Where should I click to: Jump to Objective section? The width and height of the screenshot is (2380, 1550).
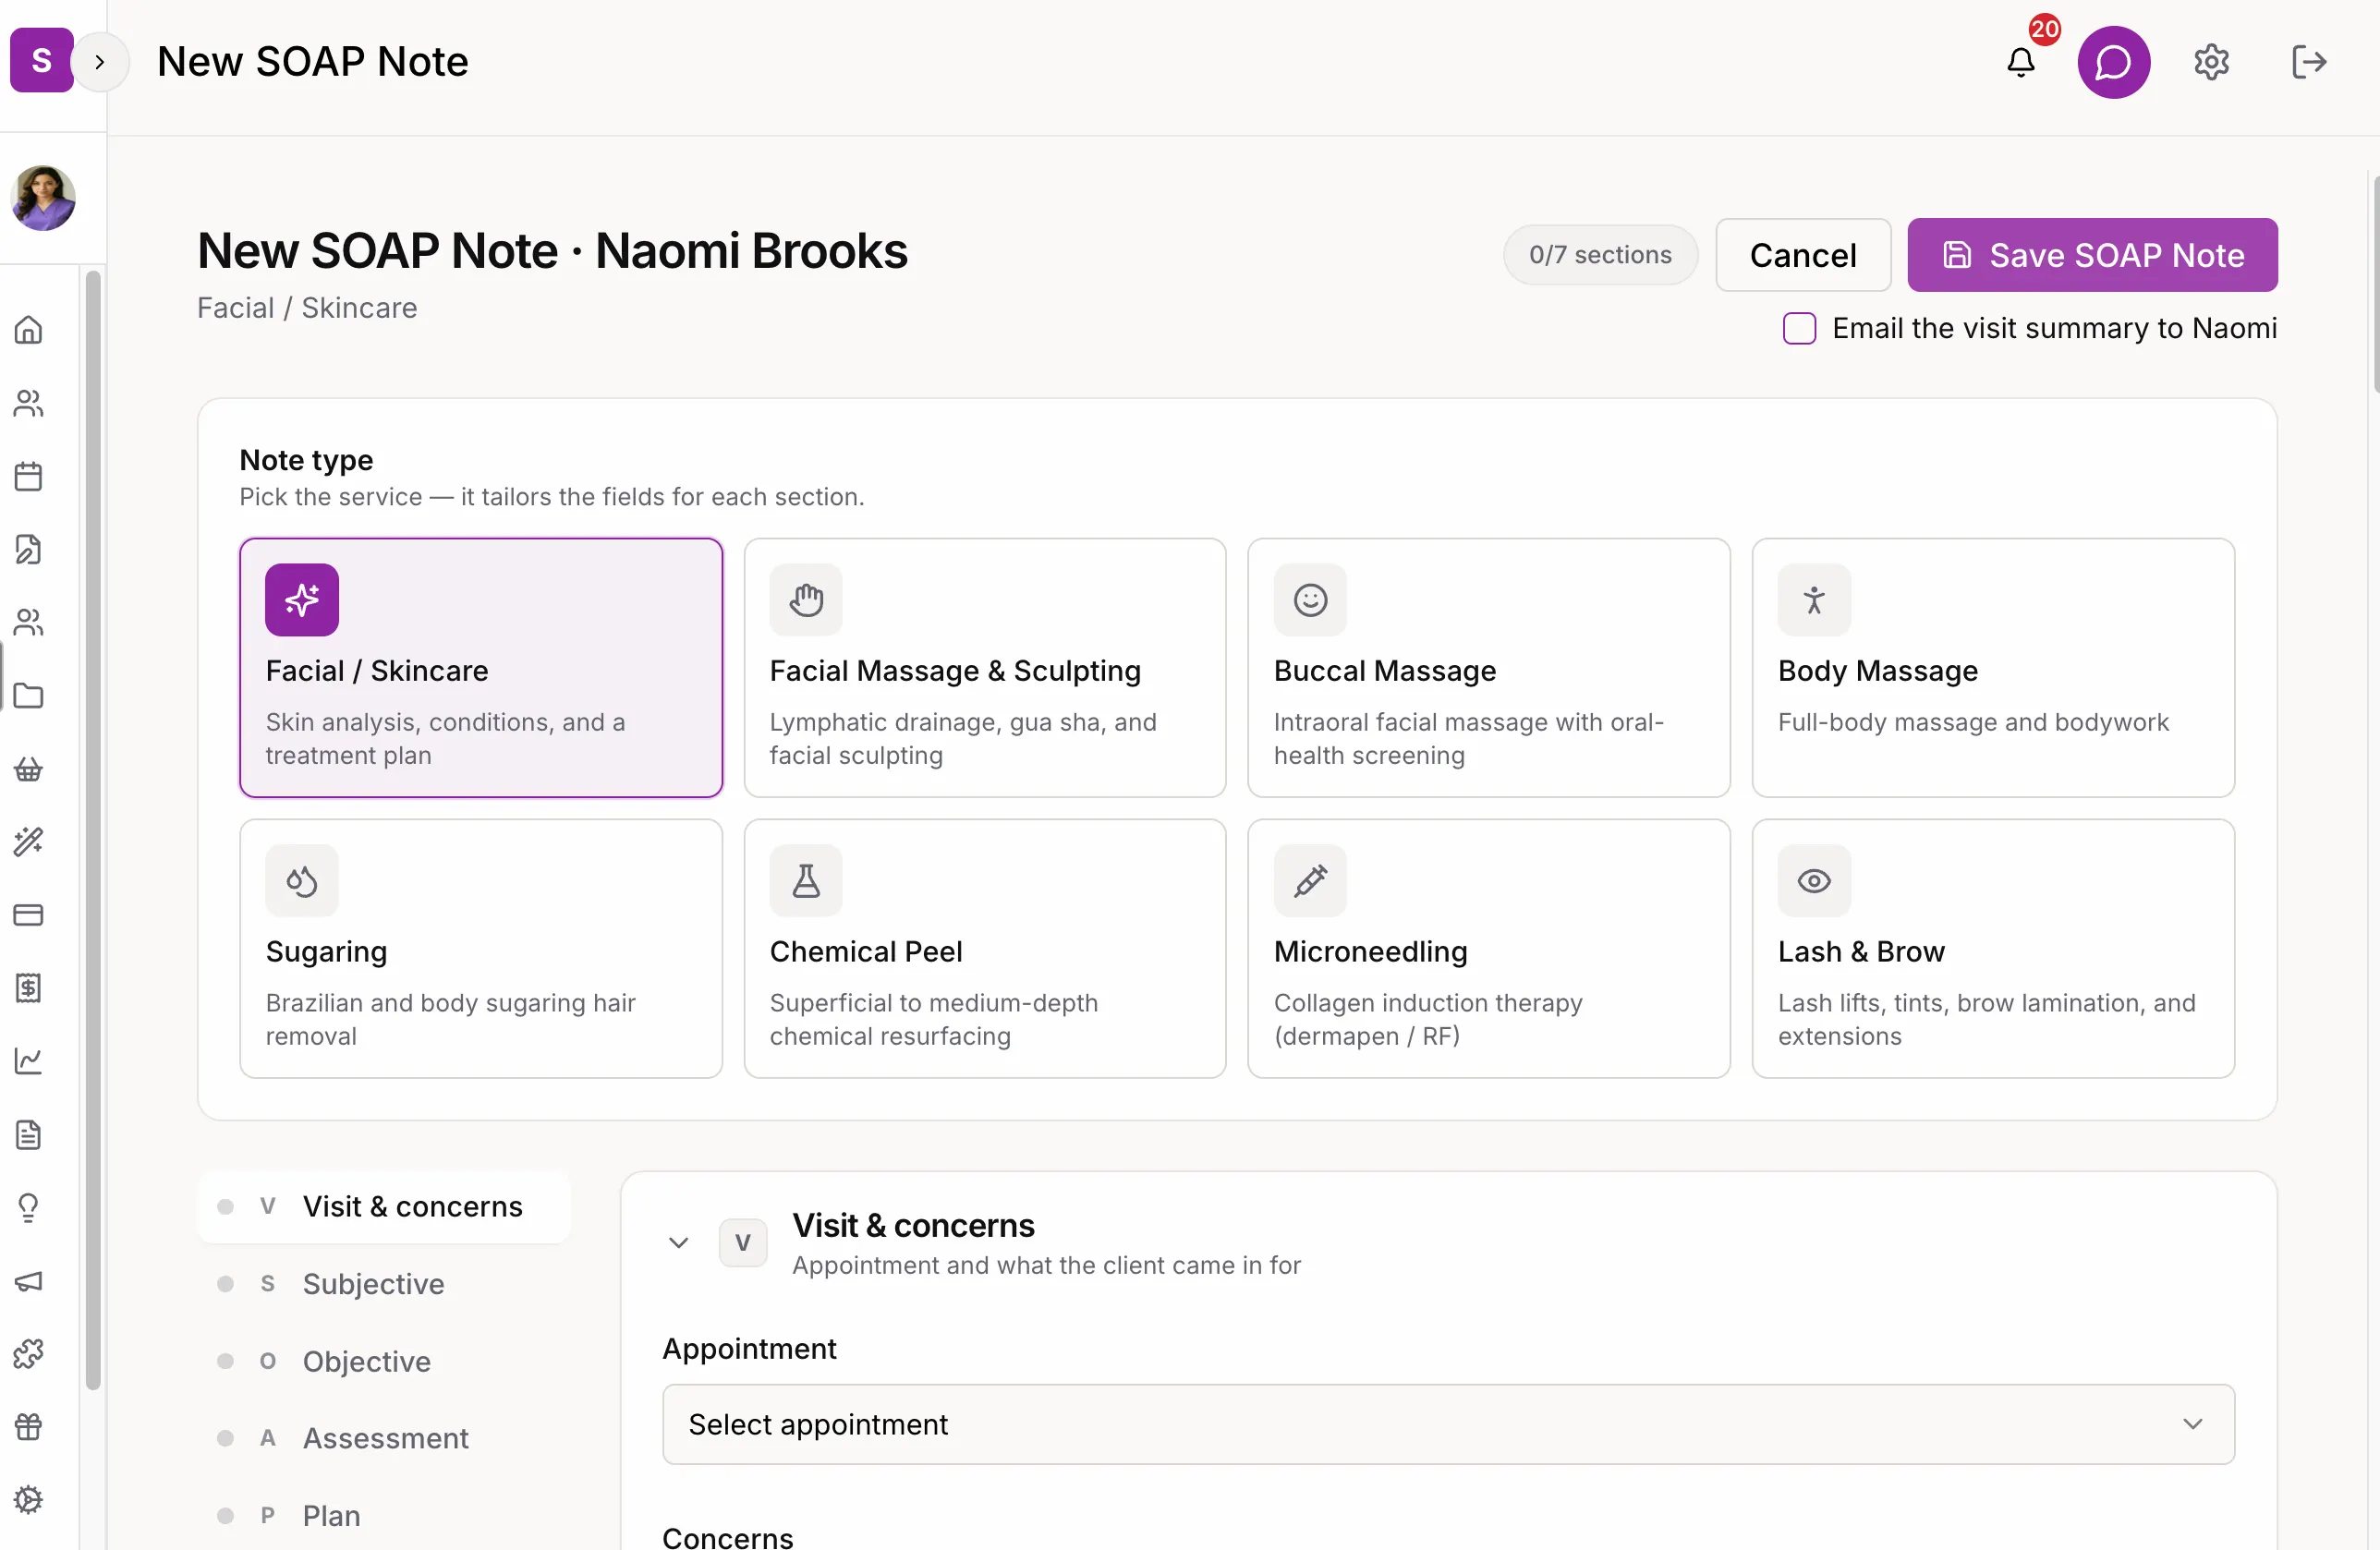click(384, 1362)
